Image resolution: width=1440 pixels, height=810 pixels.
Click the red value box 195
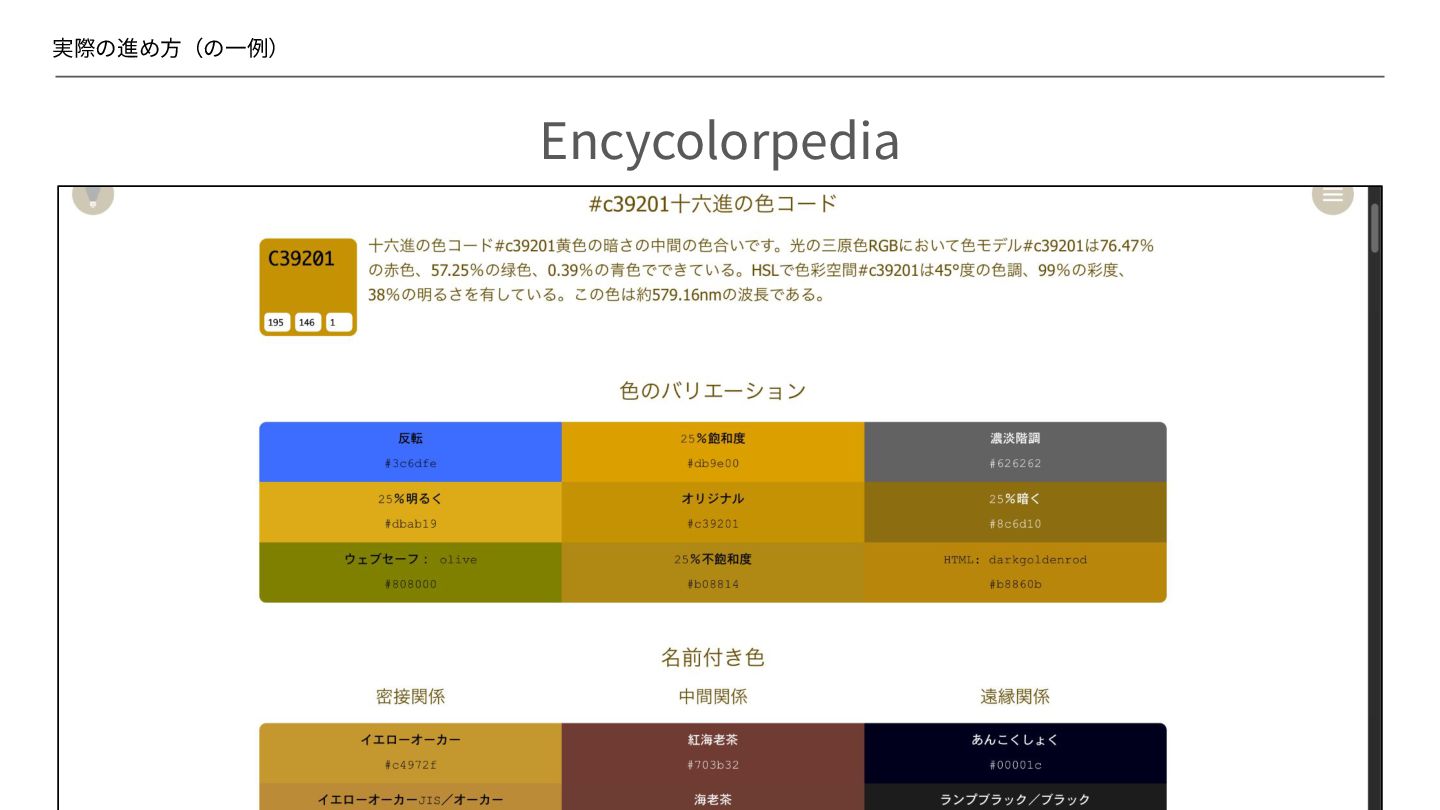pos(276,322)
